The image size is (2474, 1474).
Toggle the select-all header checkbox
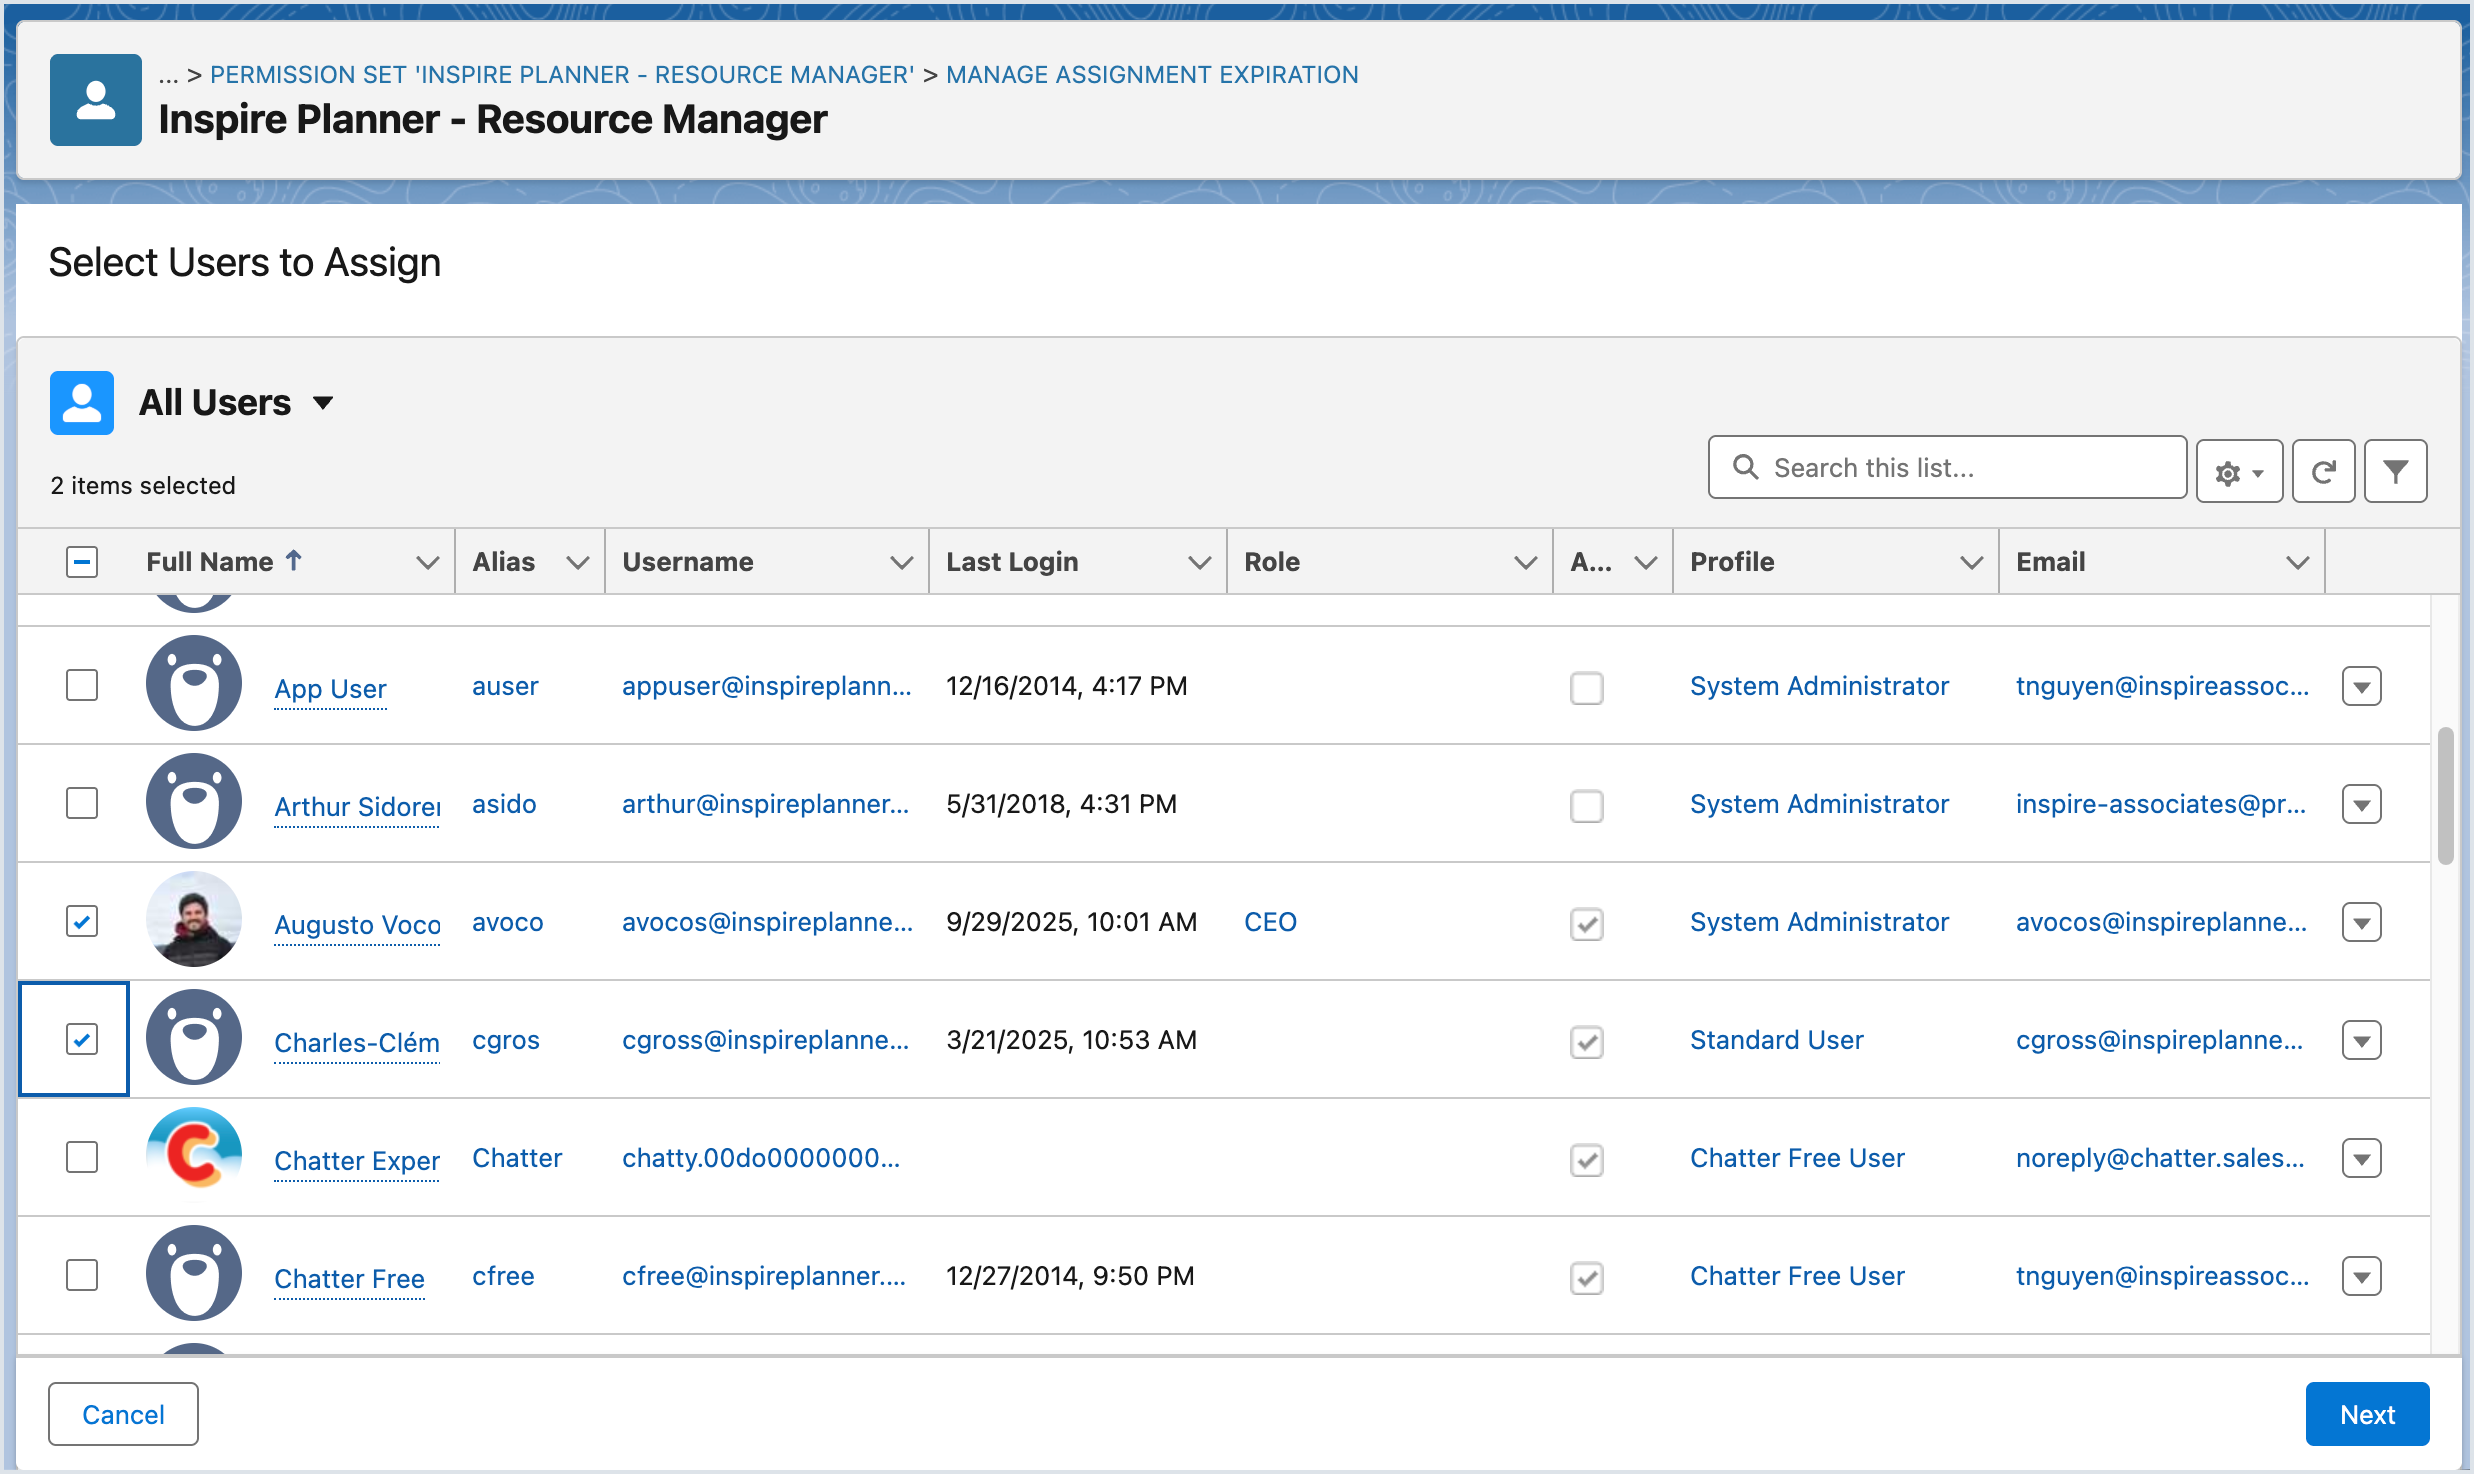[82, 562]
